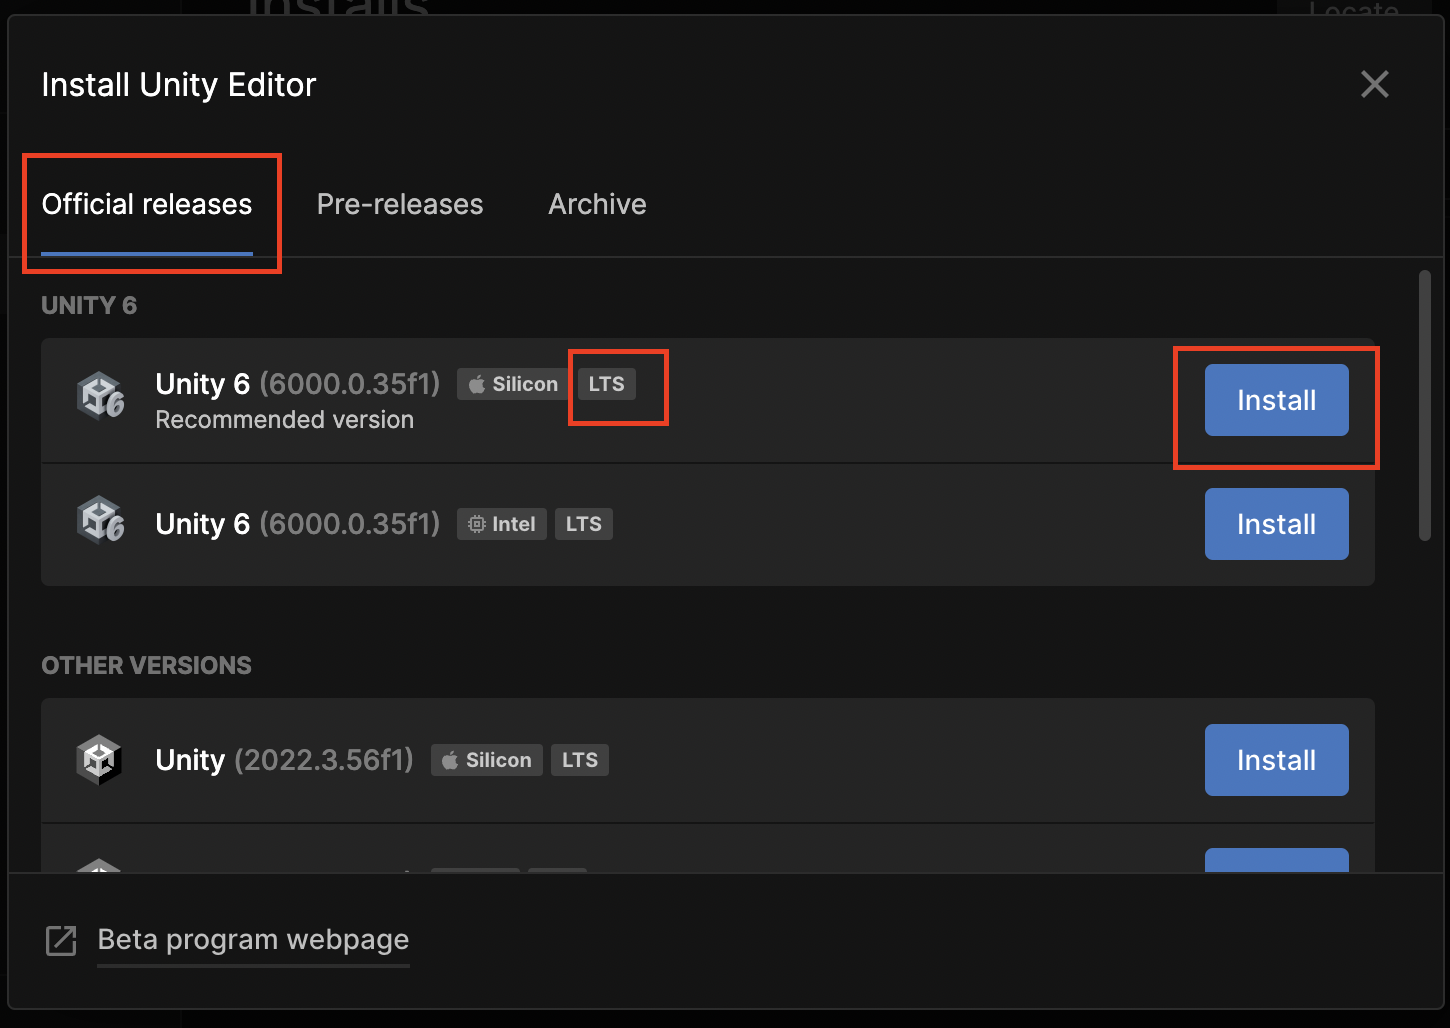Select the Unity (2022.3.56f1) title text
This screenshot has height=1028, width=1450.
click(x=284, y=760)
